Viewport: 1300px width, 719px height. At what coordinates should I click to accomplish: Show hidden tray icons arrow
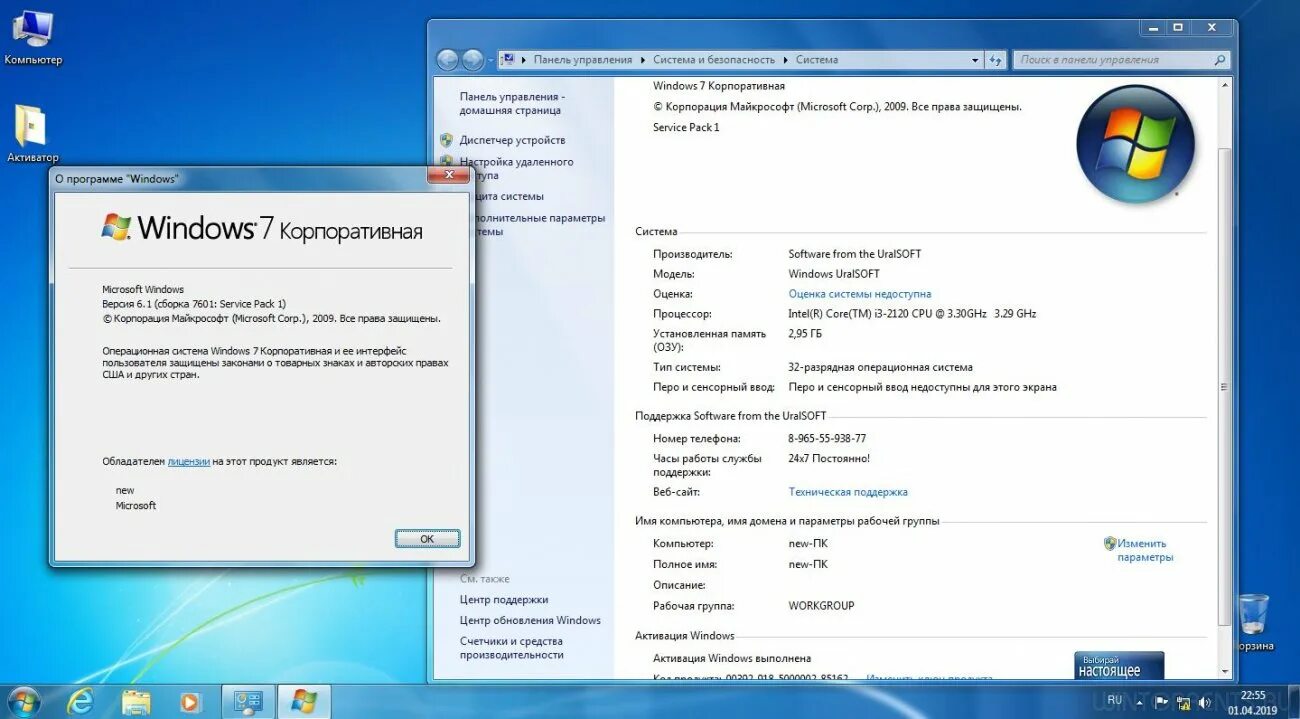point(1141,702)
